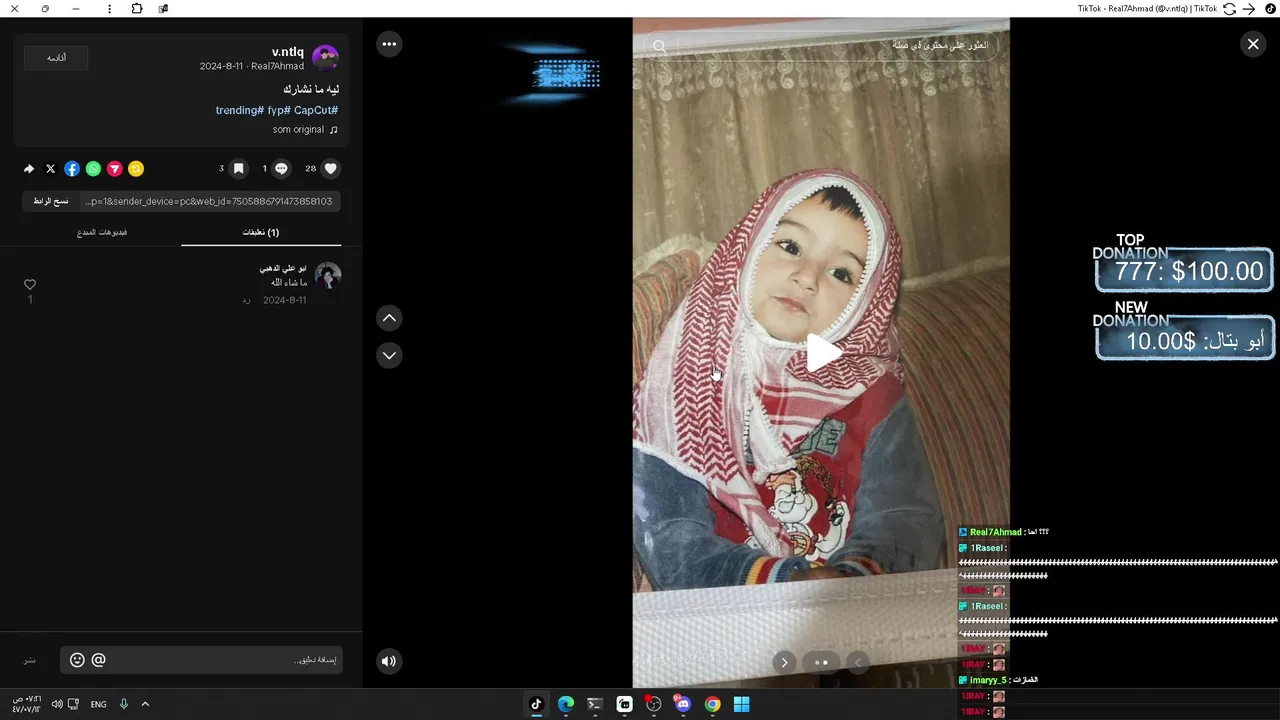Open the Discord app on the taskbar

683,704
